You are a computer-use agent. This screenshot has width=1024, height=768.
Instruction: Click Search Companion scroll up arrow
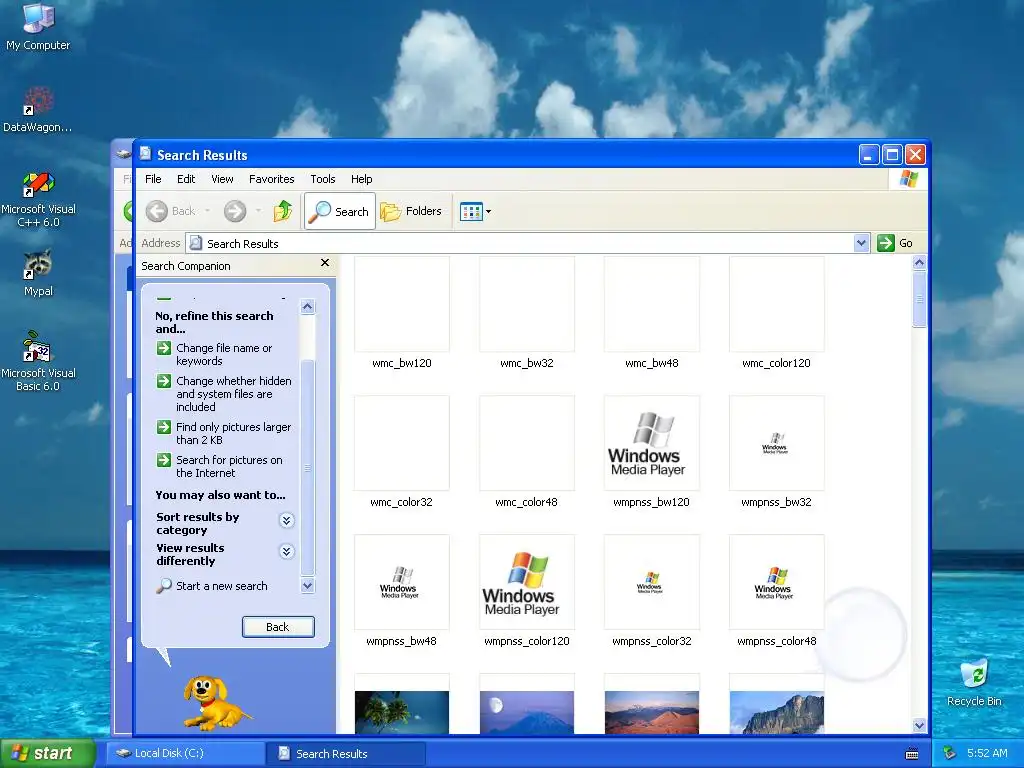tap(308, 307)
